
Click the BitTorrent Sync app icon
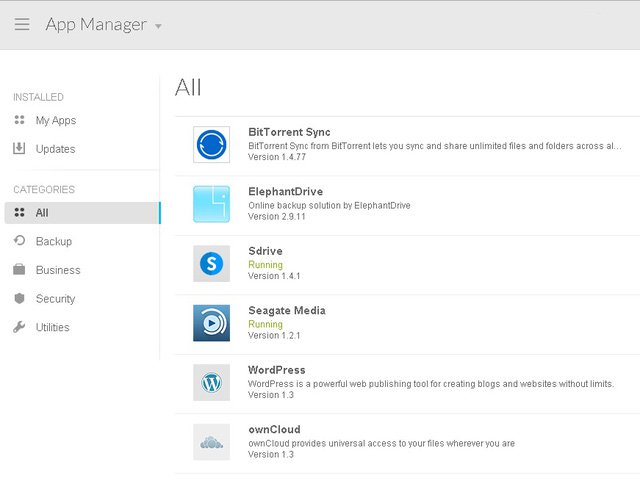[x=211, y=145]
